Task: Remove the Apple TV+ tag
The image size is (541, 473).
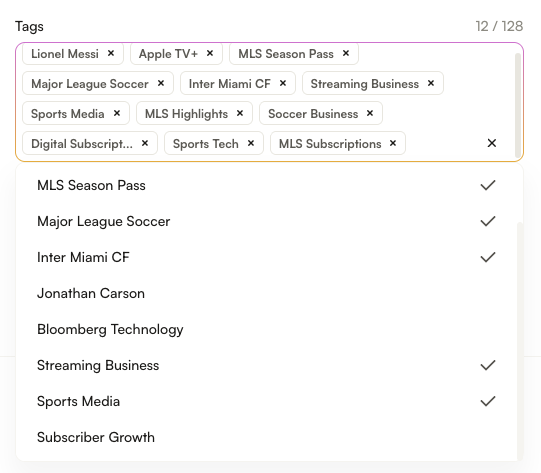Action: [210, 53]
